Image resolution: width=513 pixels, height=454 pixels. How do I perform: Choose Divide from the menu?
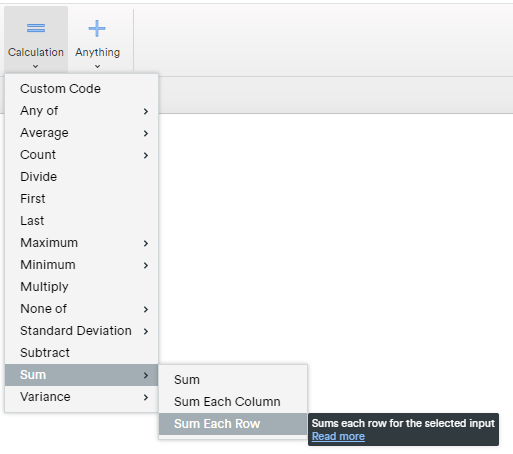click(x=81, y=177)
